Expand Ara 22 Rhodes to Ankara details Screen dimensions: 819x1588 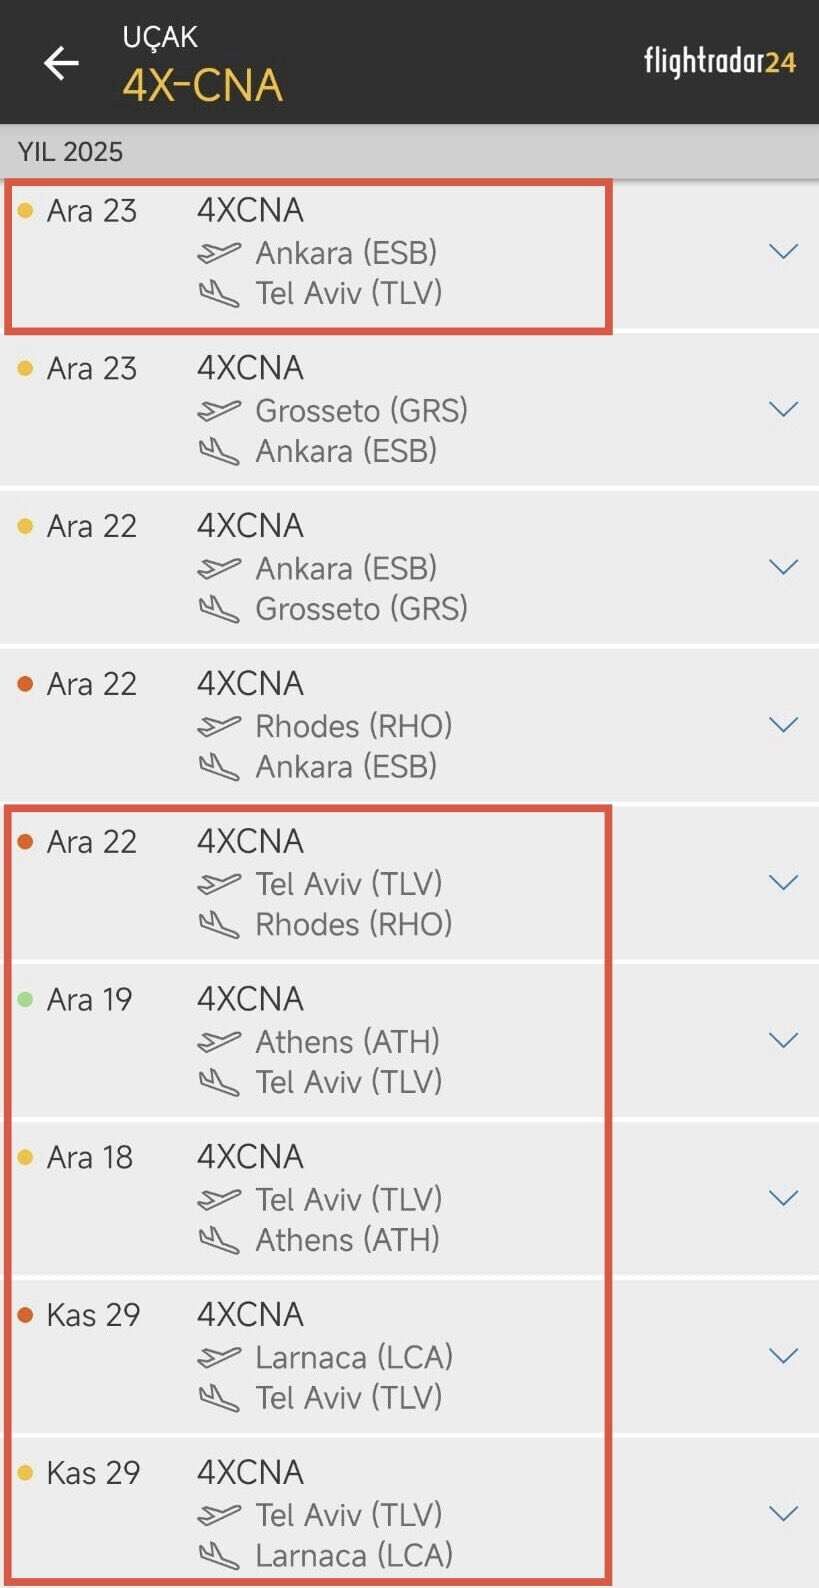(x=783, y=724)
